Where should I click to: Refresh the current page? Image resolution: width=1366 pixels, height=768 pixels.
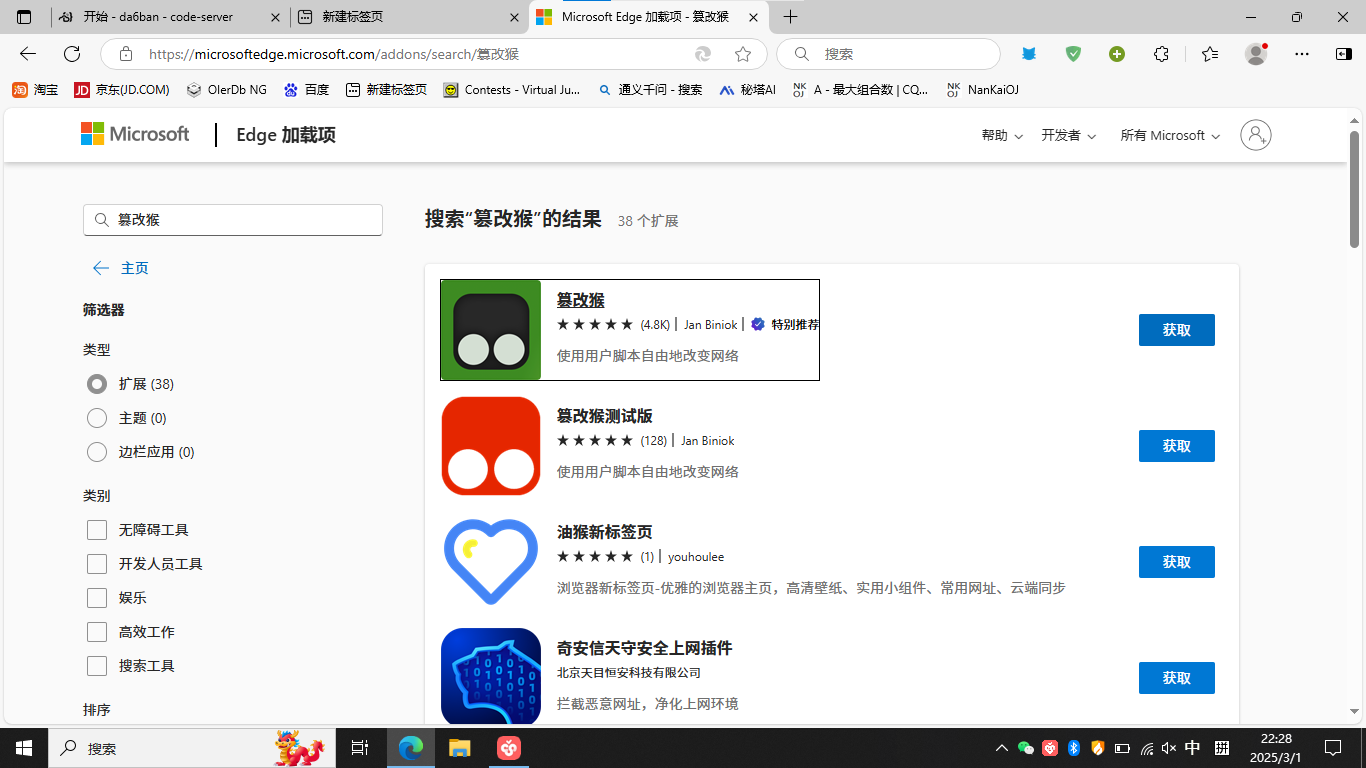[72, 54]
